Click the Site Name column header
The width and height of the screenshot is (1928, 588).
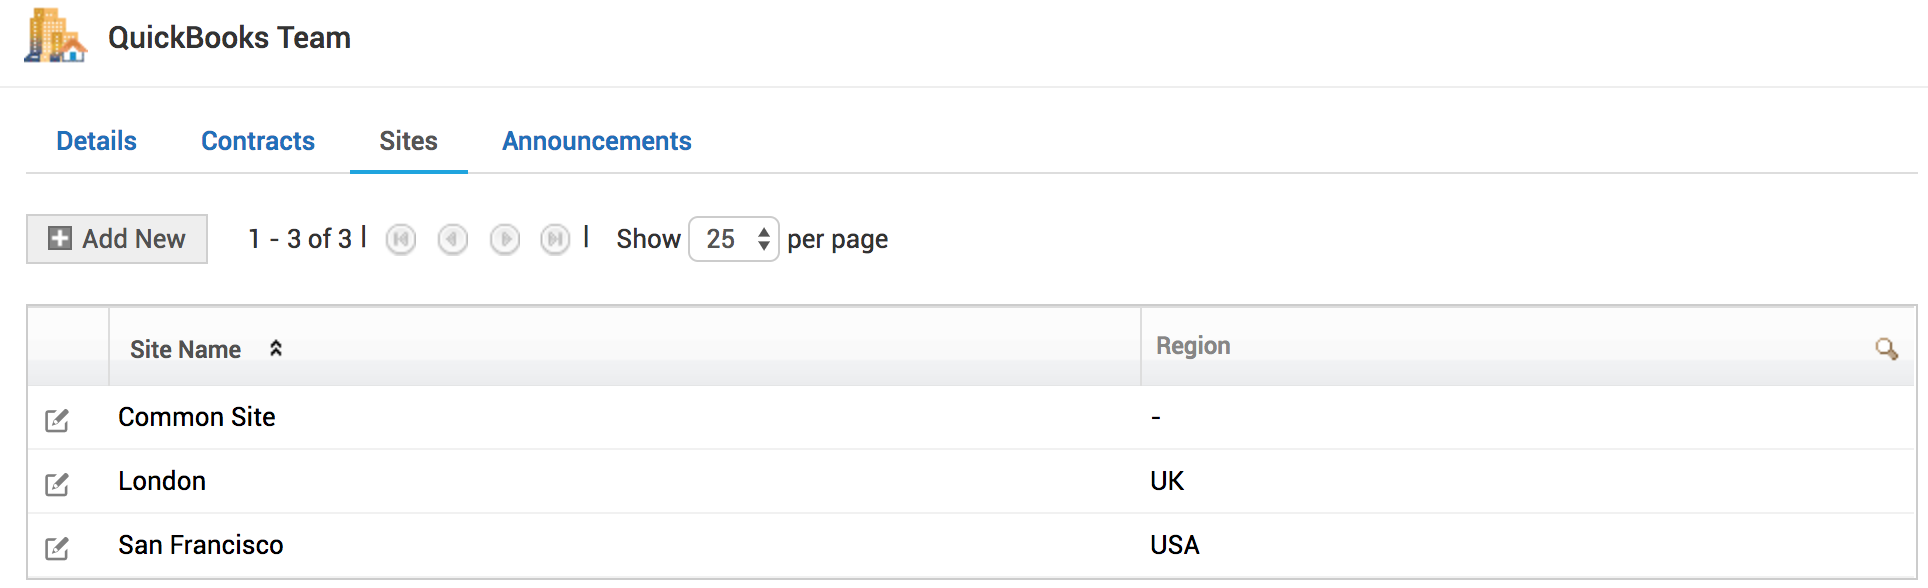pyautogui.click(x=186, y=349)
